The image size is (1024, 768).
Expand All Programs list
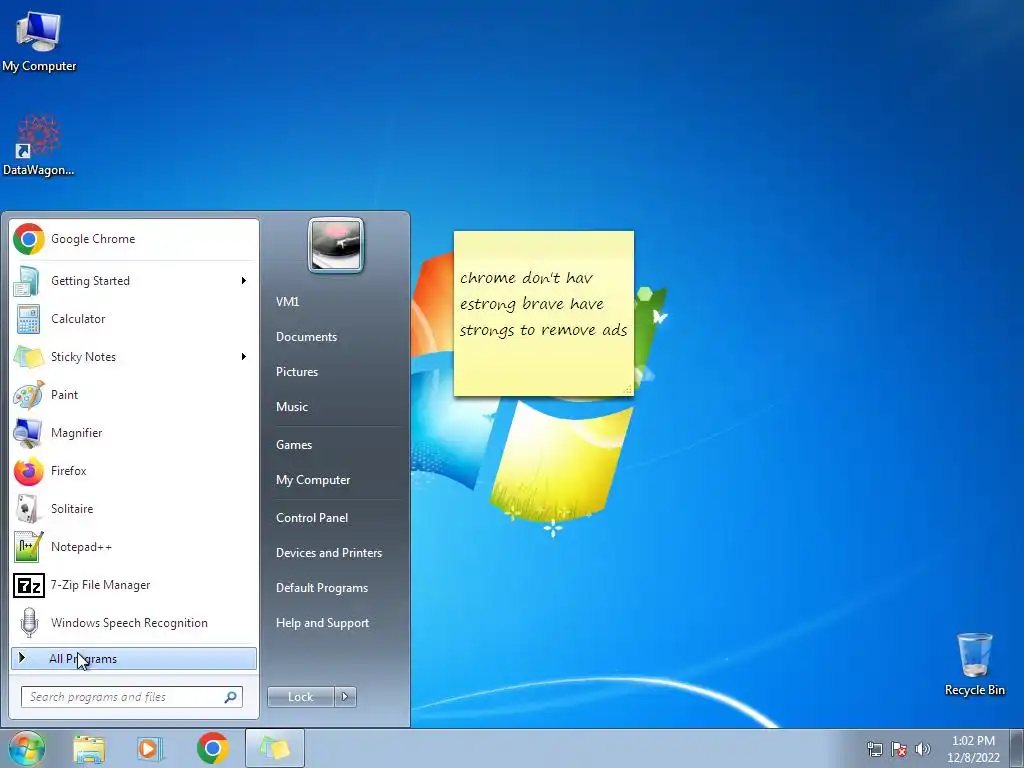[134, 658]
